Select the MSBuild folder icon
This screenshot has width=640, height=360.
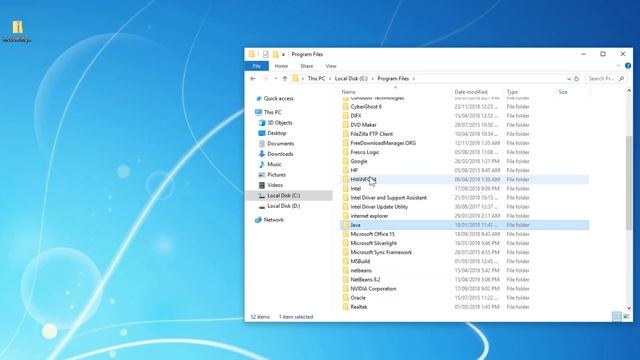(346, 262)
